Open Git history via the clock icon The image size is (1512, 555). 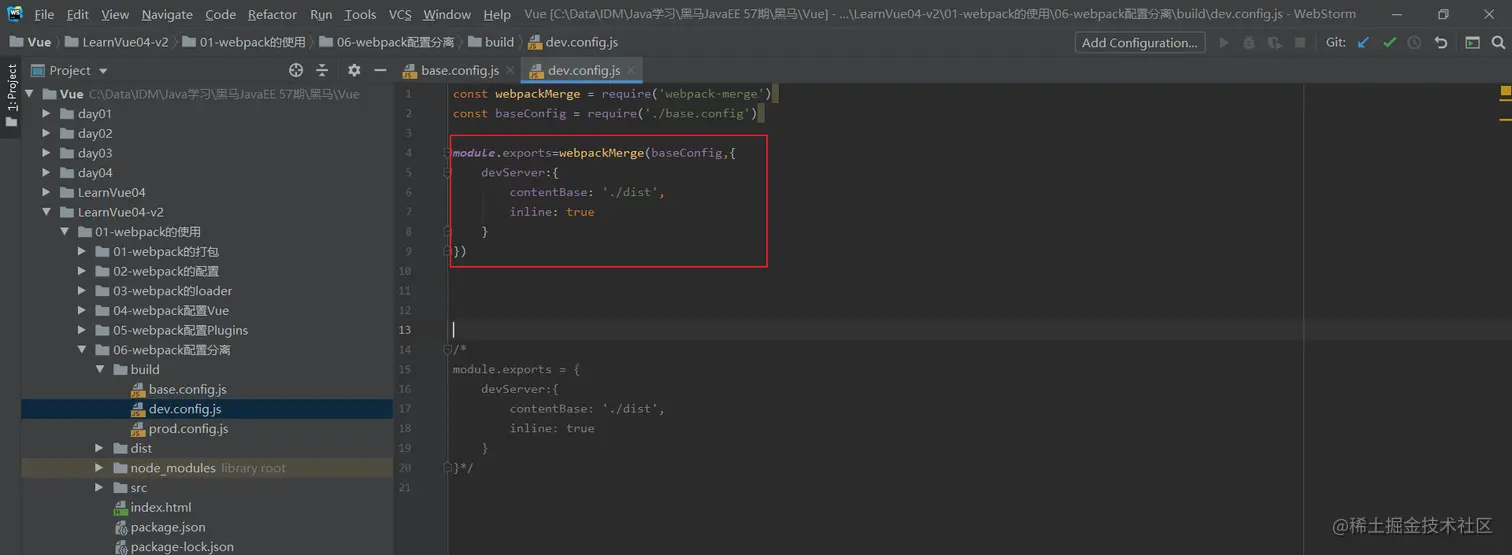[x=1414, y=43]
